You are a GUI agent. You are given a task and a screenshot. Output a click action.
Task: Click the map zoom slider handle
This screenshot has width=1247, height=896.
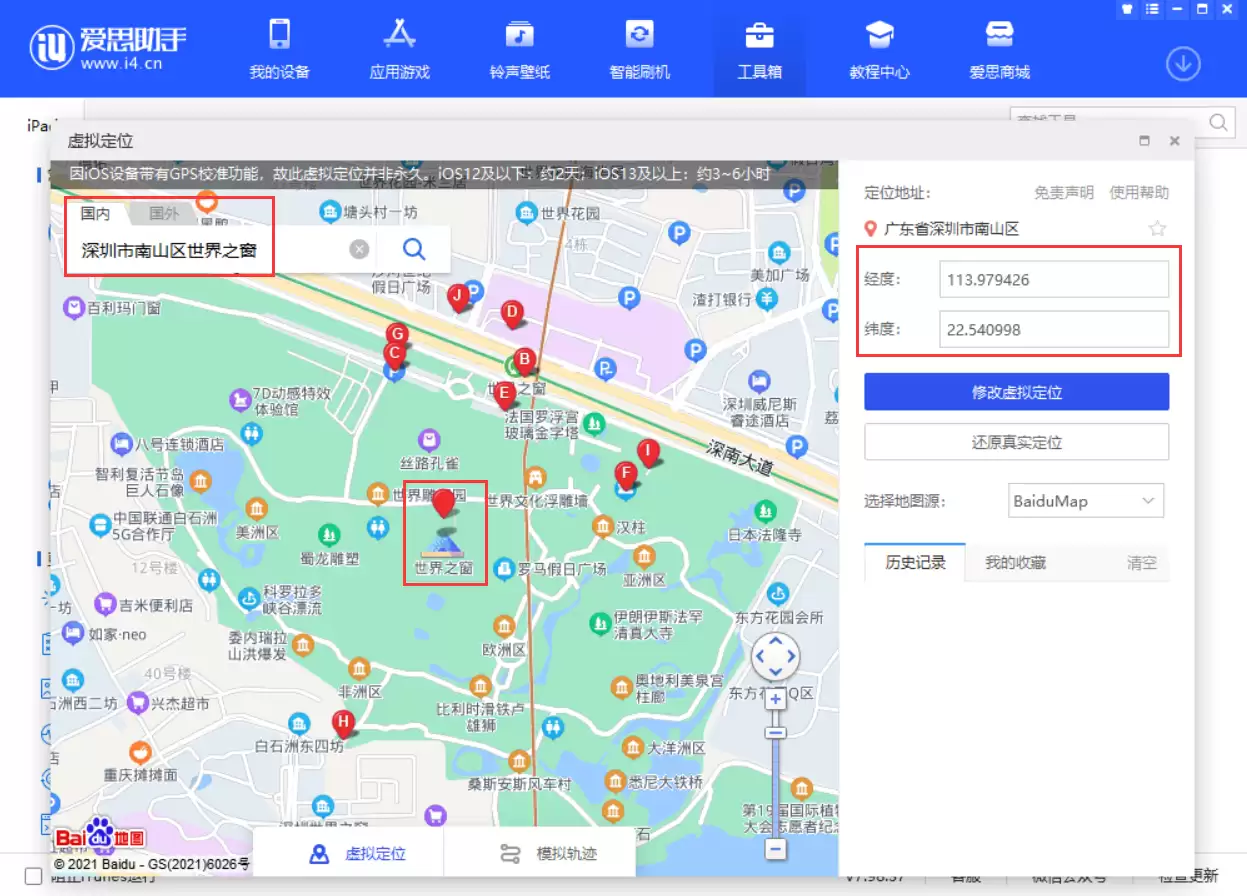[775, 733]
